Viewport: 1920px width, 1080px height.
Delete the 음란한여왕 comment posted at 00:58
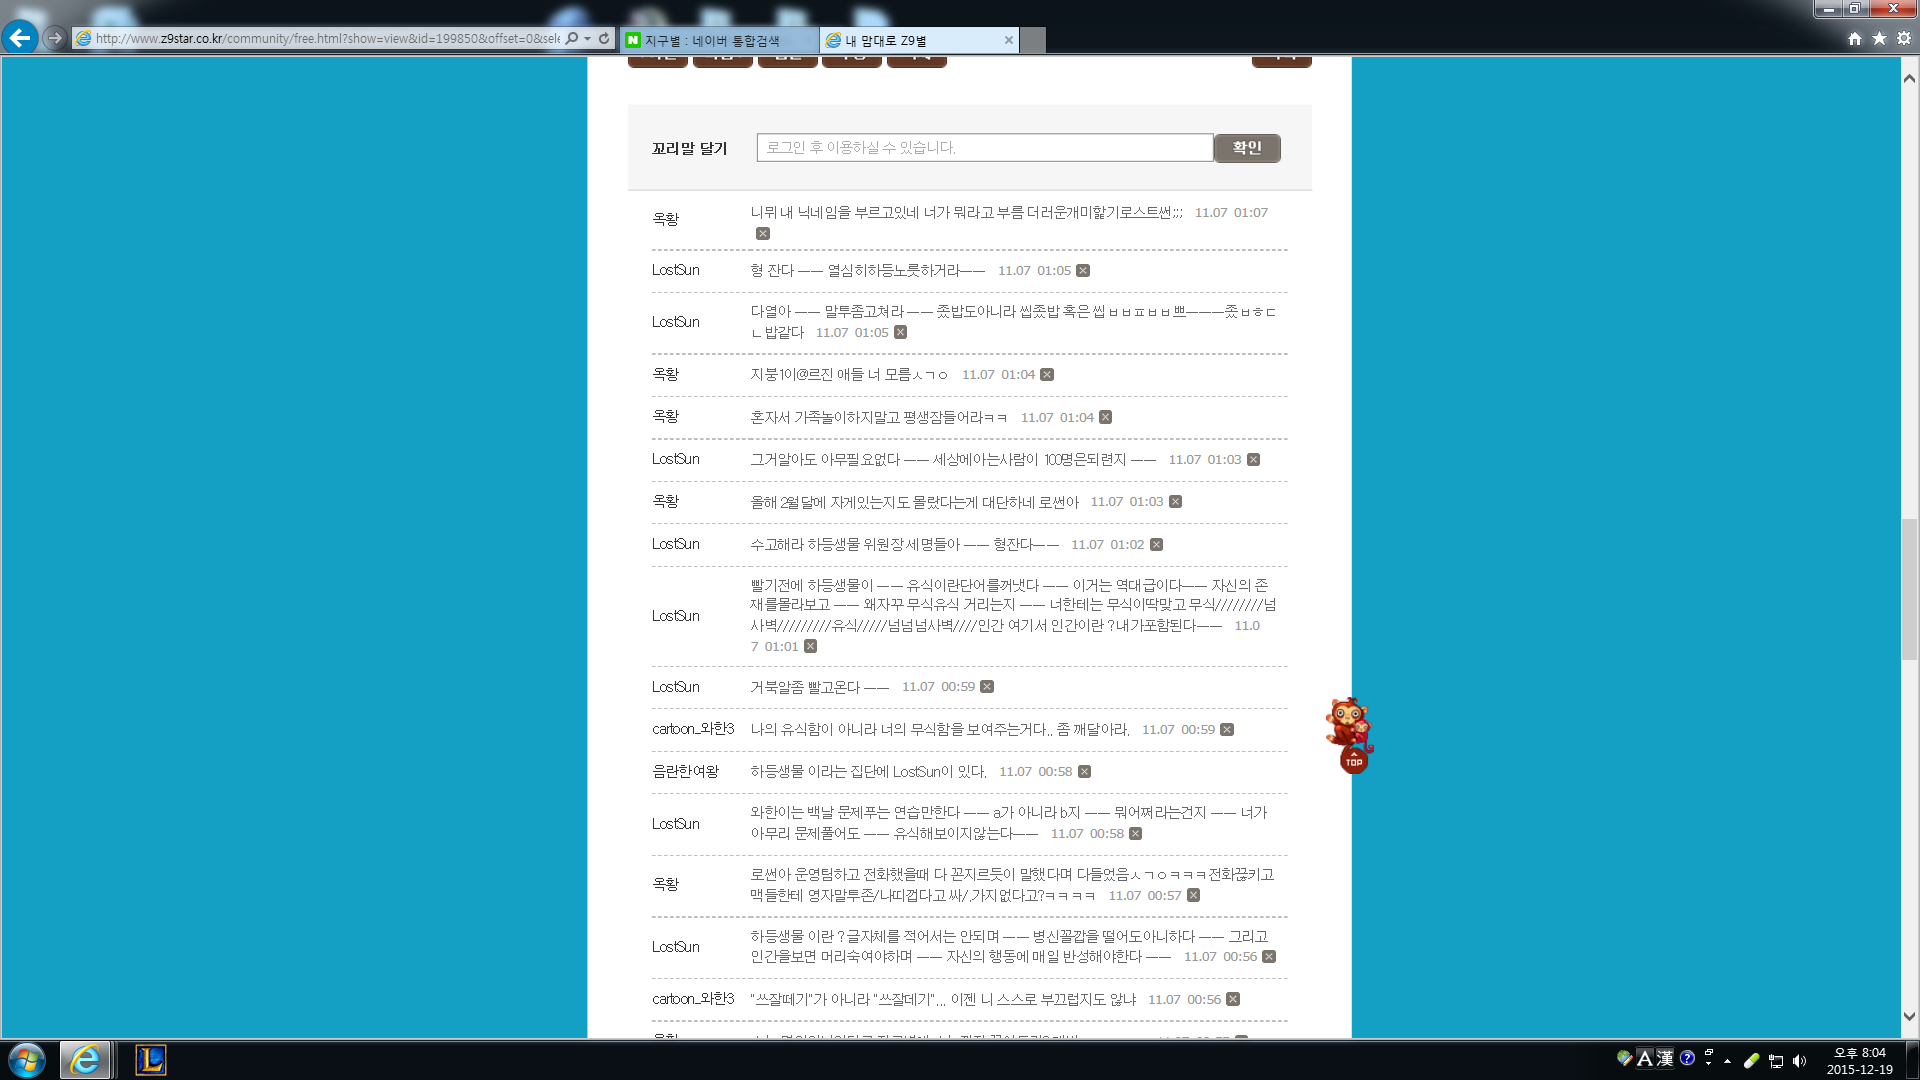[x=1084, y=772]
